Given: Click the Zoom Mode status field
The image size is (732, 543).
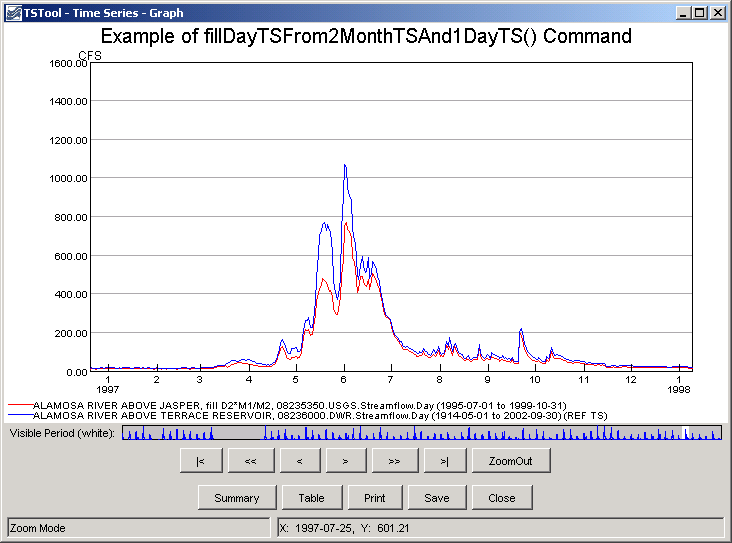Looking at the screenshot, I should click(139, 528).
